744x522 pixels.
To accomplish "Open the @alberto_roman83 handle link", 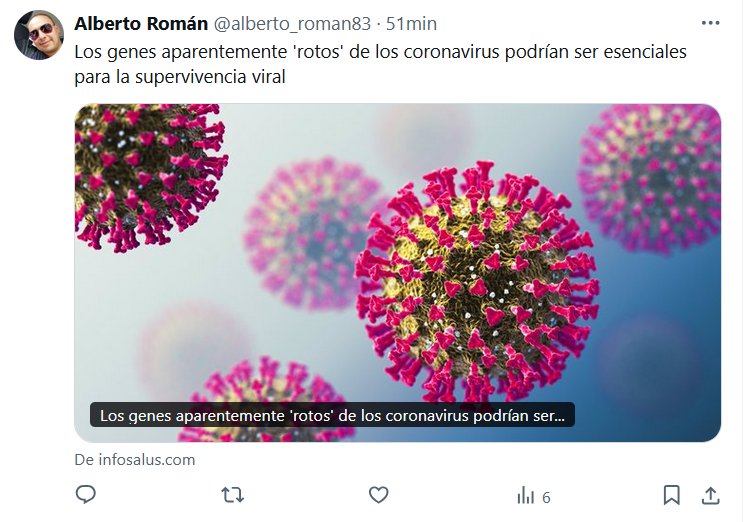I will [x=292, y=24].
